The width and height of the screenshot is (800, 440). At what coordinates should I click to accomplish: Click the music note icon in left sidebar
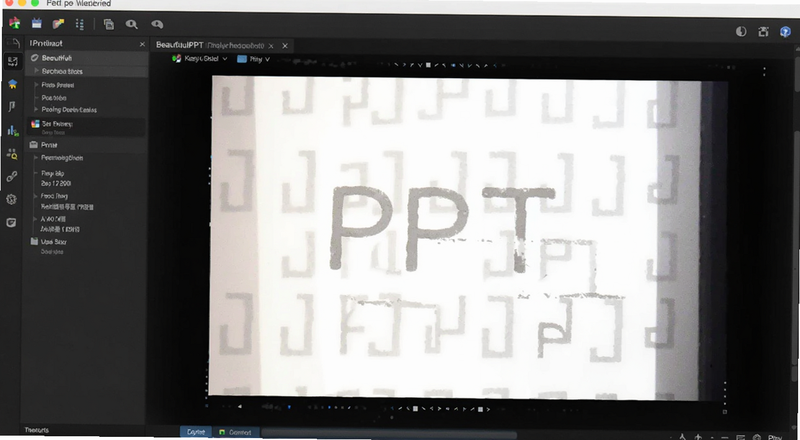pyautogui.click(x=12, y=106)
